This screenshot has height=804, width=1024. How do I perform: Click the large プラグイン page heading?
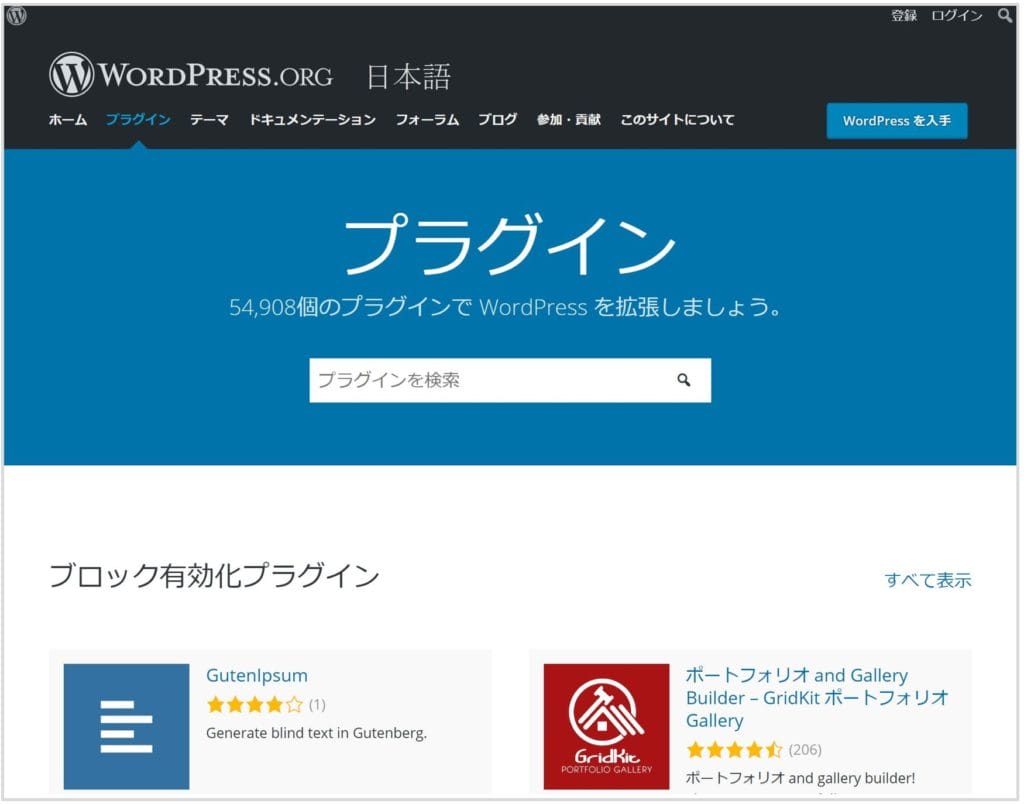pyautogui.click(x=510, y=244)
